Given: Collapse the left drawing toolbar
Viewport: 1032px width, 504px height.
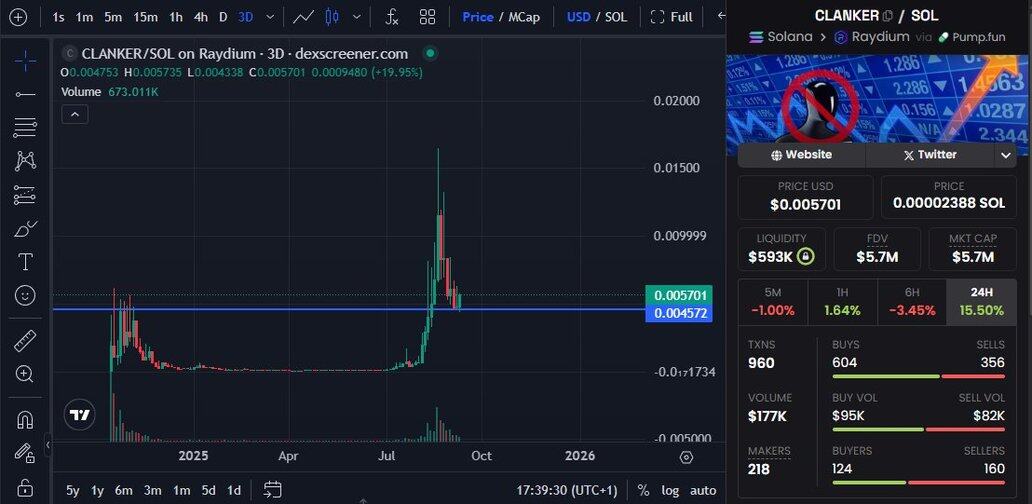Looking at the screenshot, I should click(47, 445).
